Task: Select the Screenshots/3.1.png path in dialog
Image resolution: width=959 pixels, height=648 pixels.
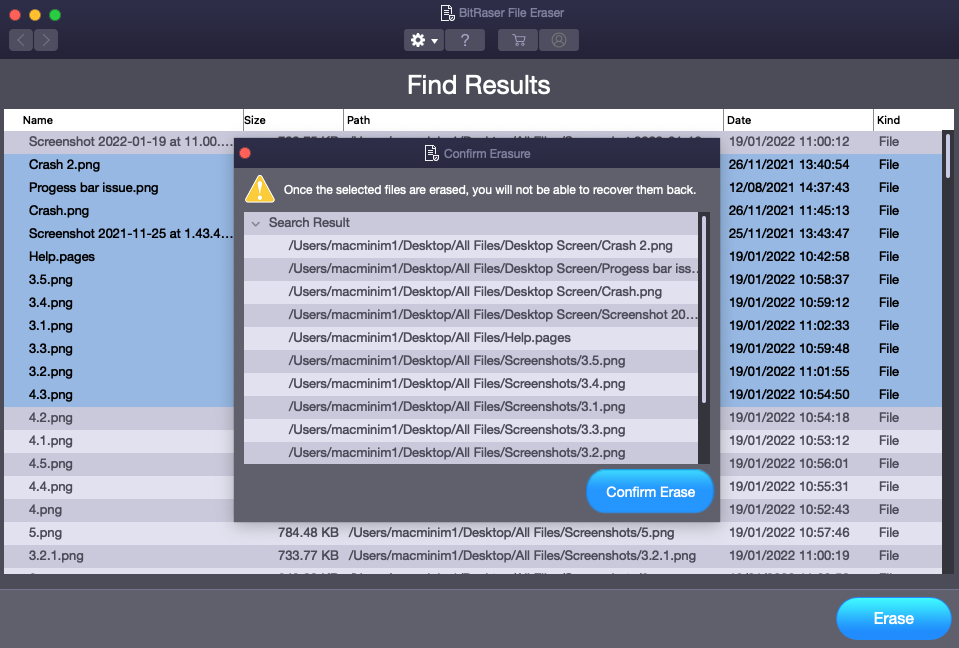Action: click(471, 407)
